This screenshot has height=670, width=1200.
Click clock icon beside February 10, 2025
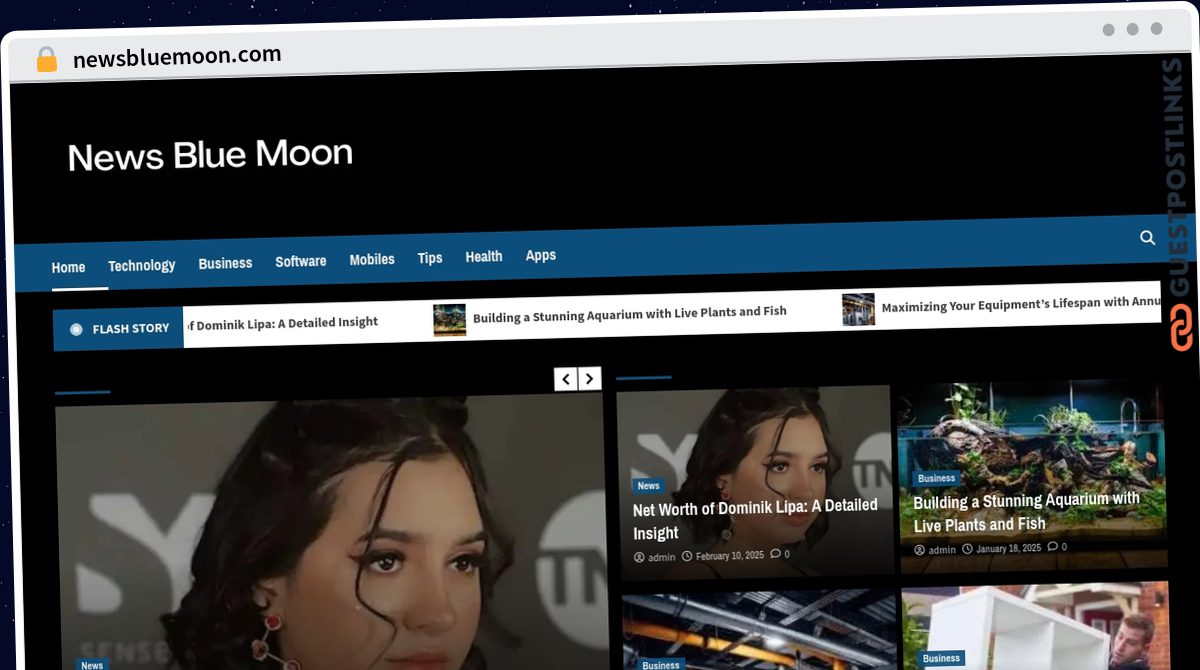click(x=687, y=556)
